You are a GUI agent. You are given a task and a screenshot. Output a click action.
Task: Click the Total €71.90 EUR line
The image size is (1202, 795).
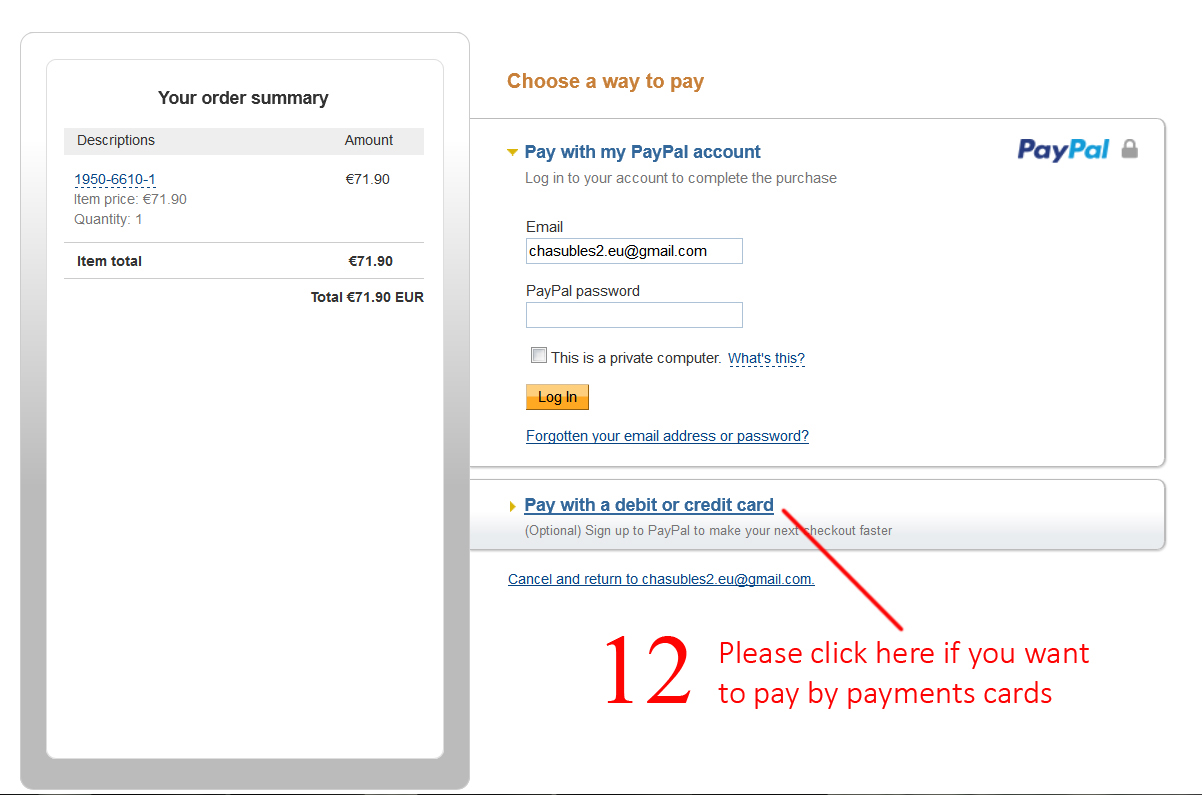(367, 297)
